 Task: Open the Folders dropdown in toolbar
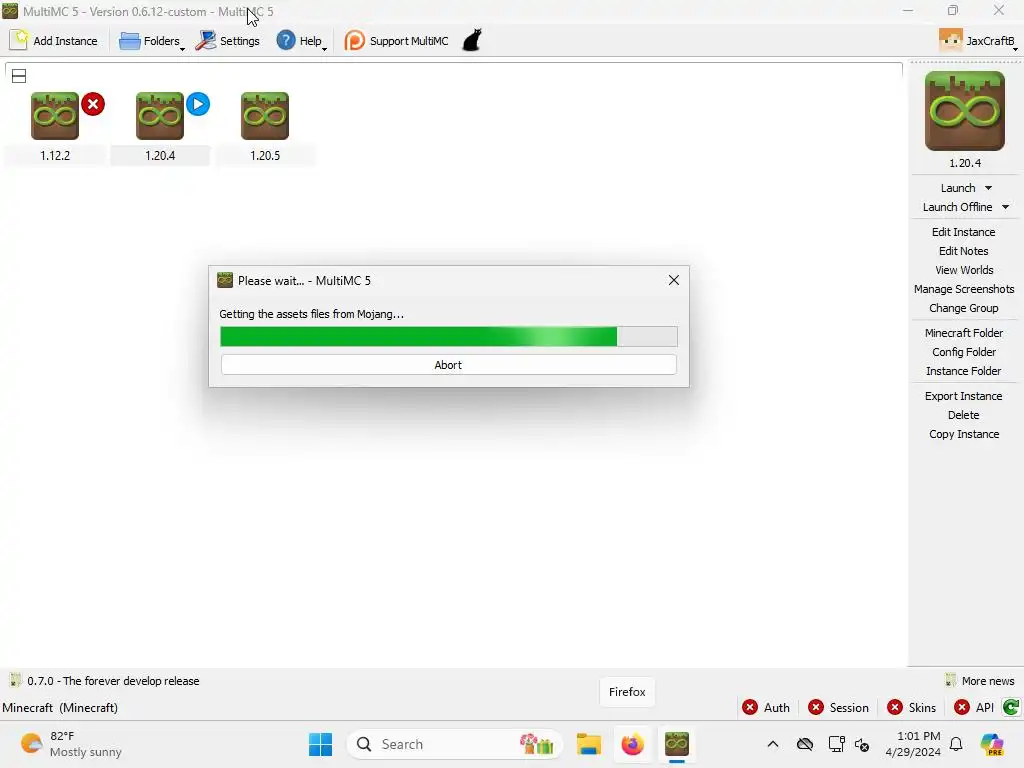[152, 40]
